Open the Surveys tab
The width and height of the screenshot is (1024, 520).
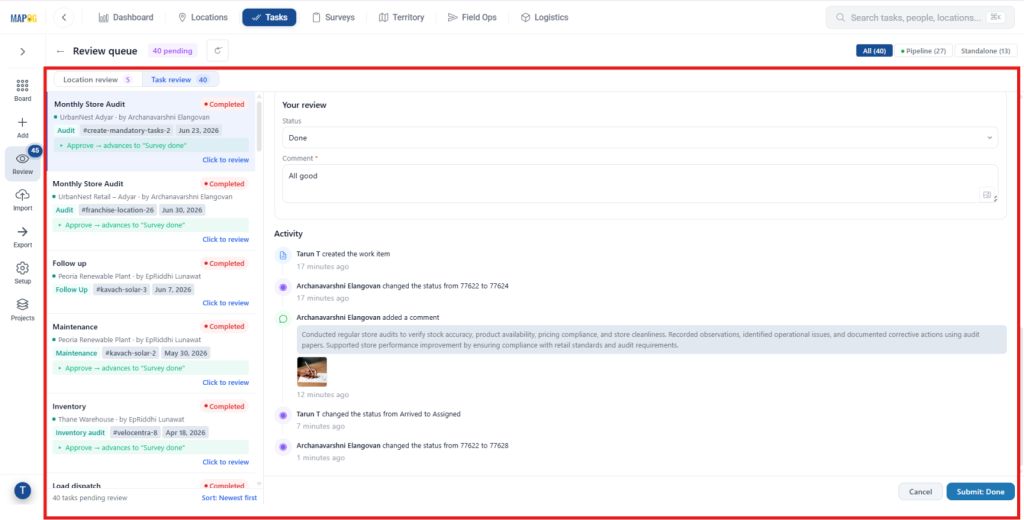point(333,18)
